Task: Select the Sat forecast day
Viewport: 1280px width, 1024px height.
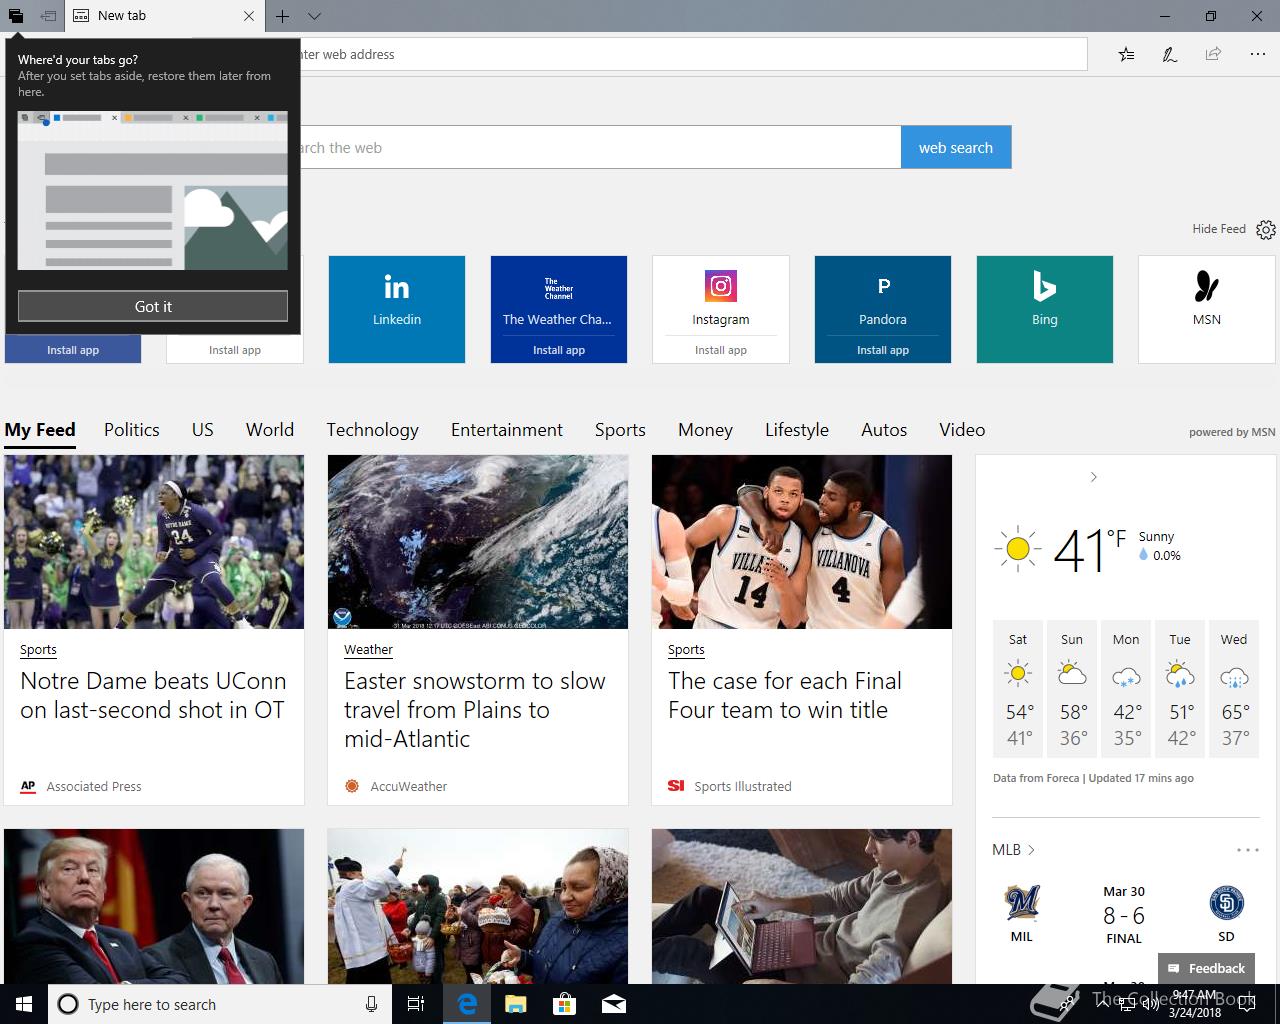Action: point(1018,689)
